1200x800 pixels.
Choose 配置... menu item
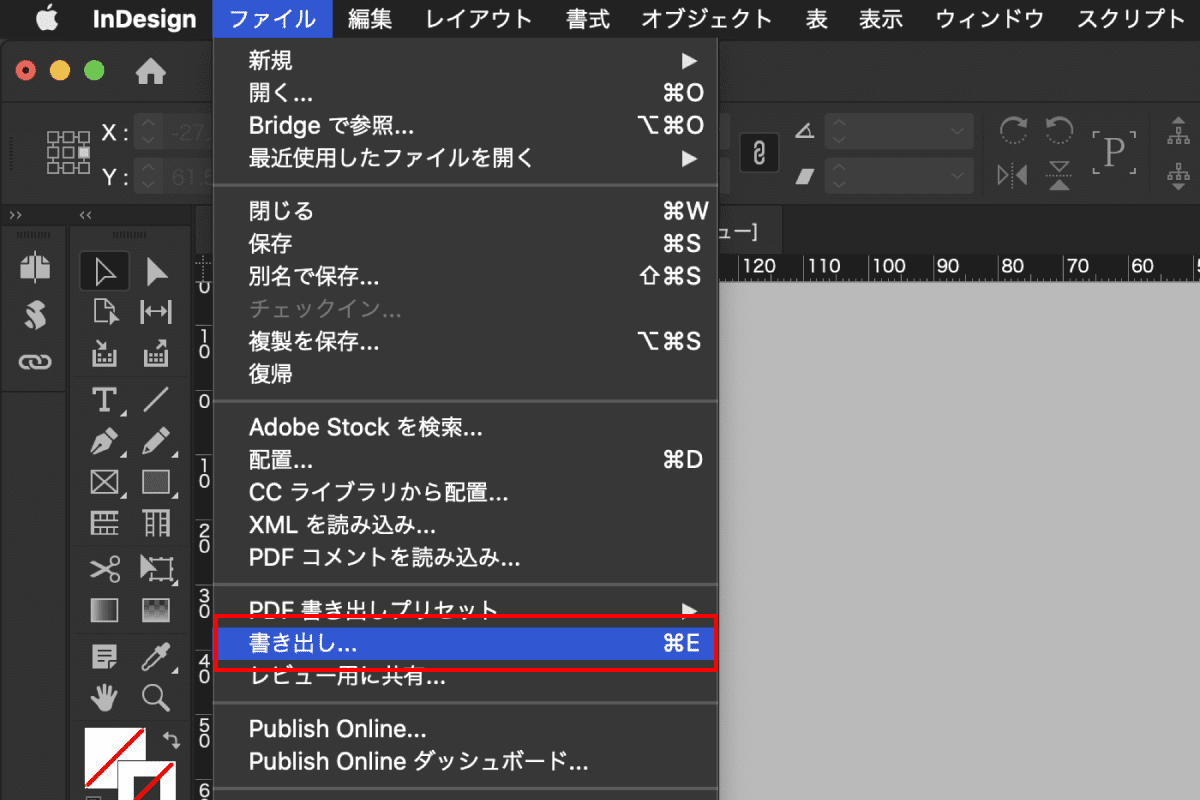pos(466,460)
